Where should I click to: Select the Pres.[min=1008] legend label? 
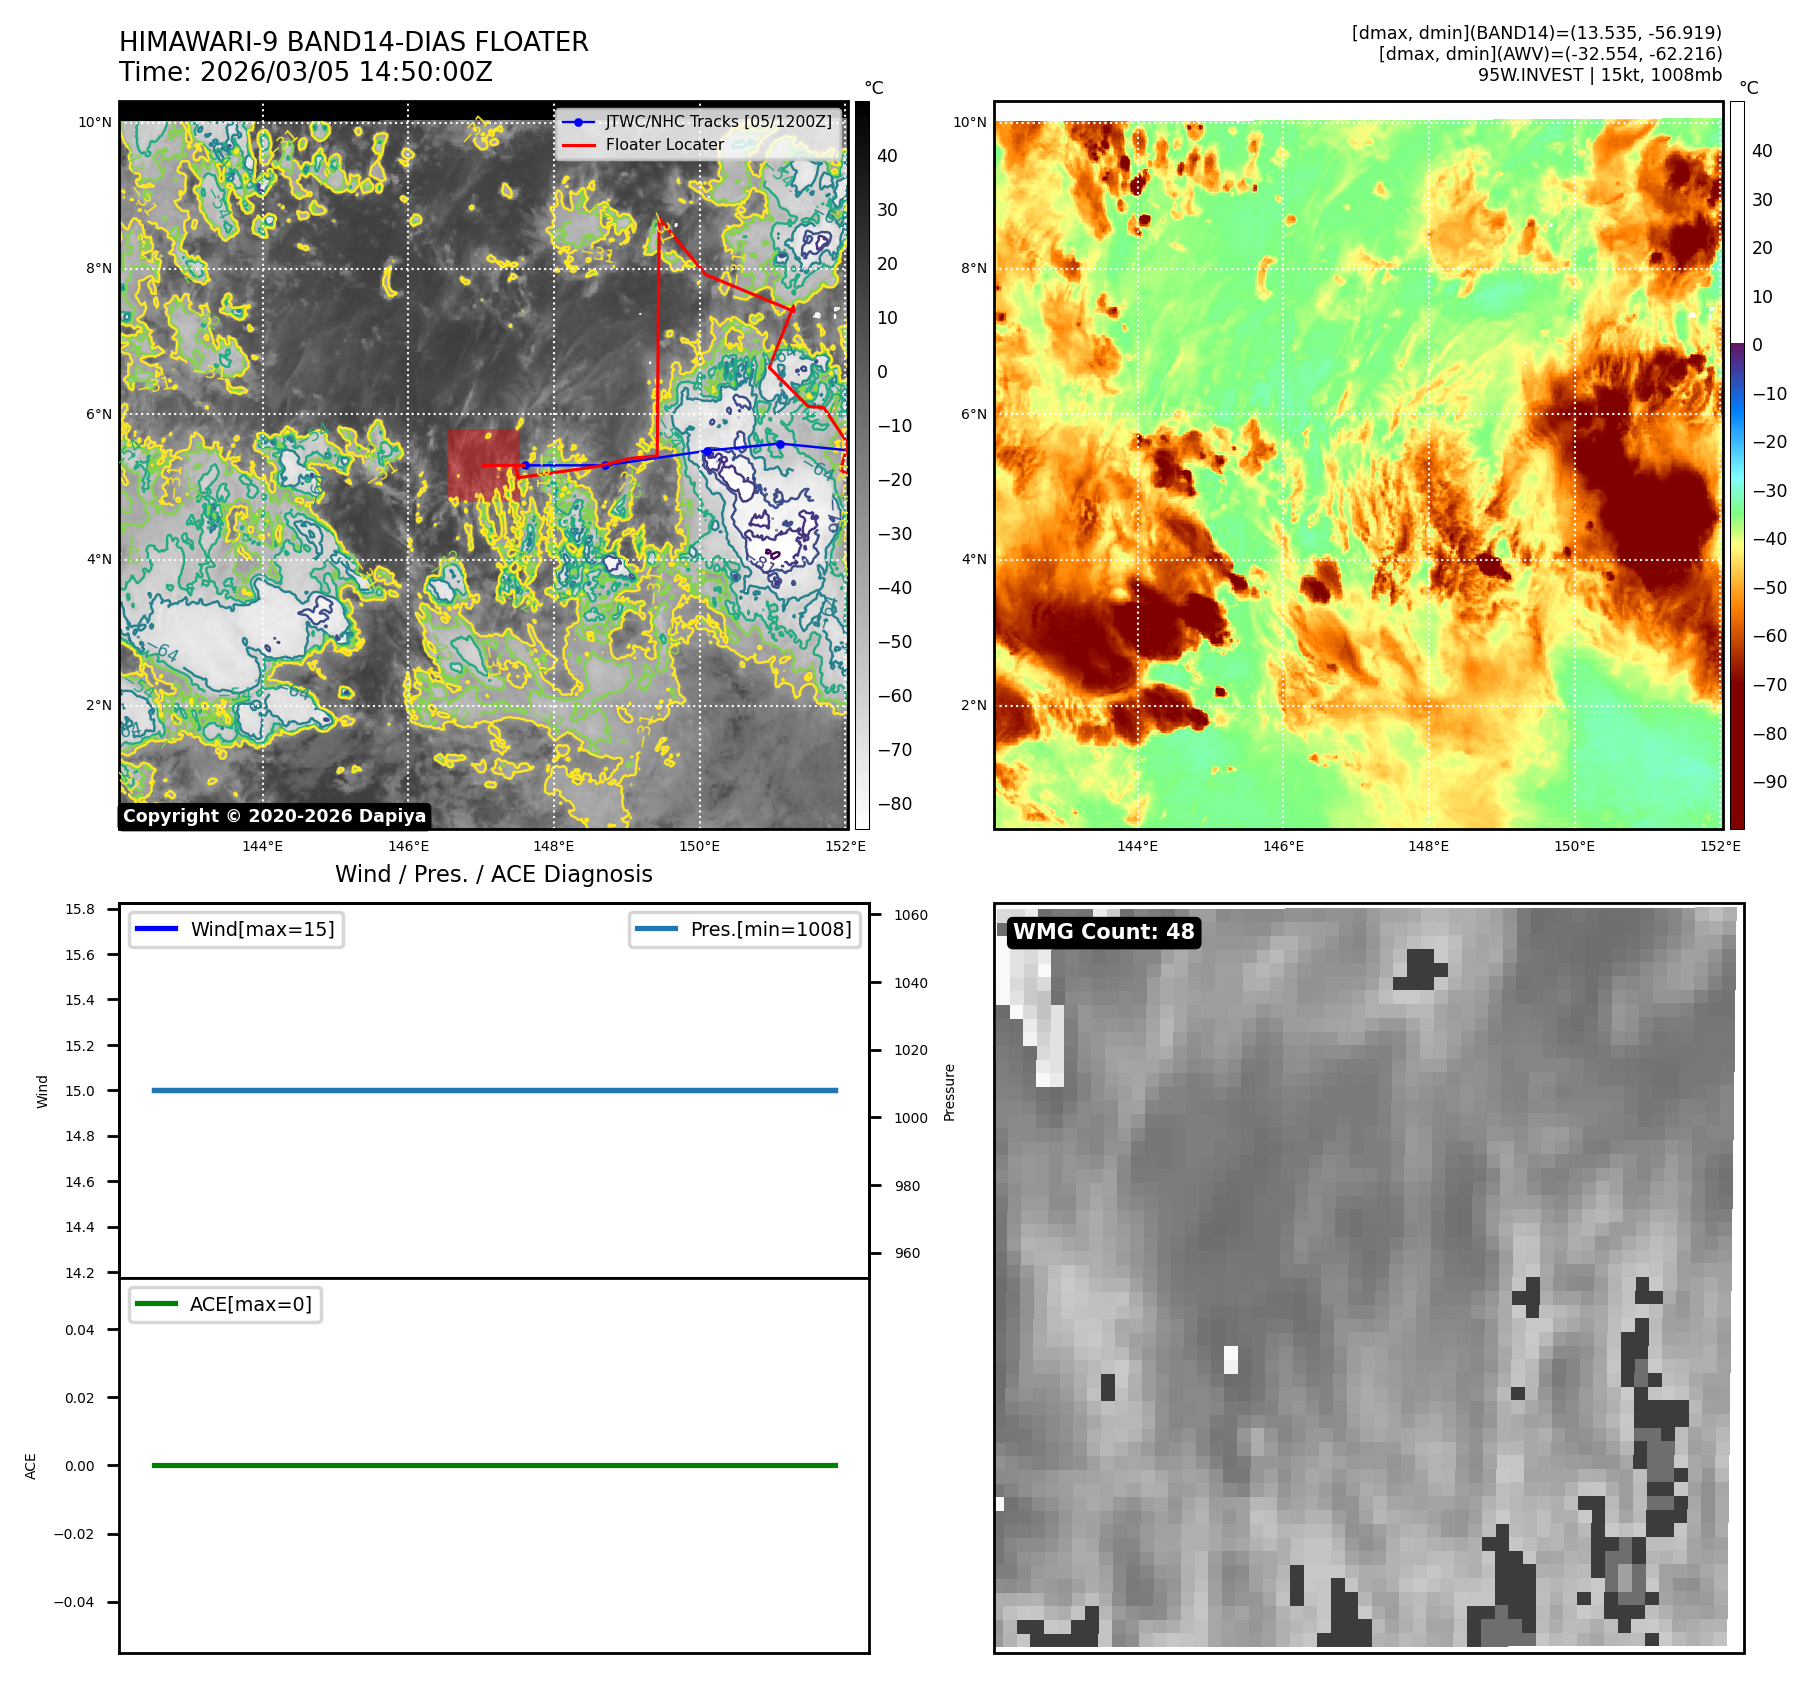(770, 930)
